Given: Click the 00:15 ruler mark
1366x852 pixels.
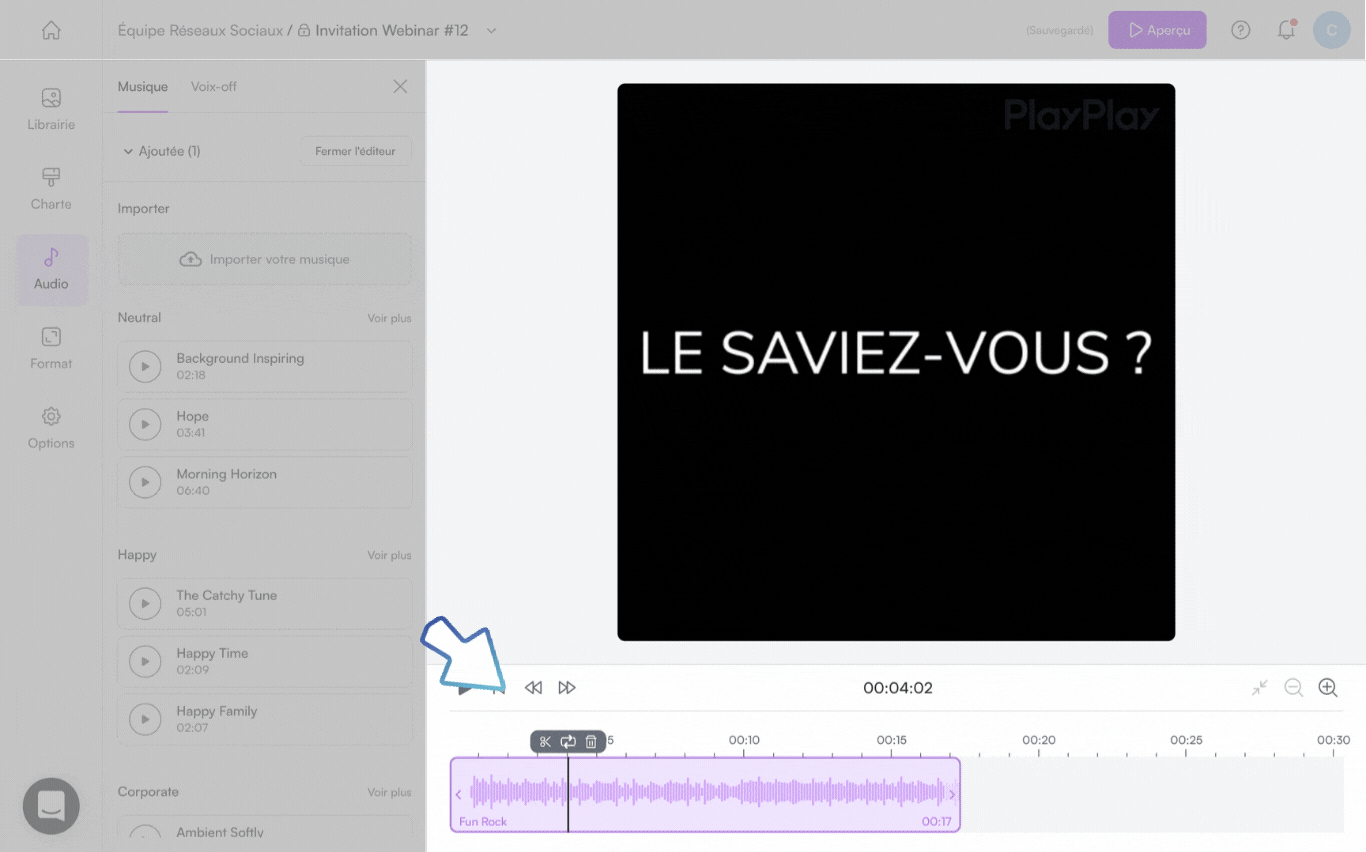Looking at the screenshot, I should pyautogui.click(x=891, y=741).
